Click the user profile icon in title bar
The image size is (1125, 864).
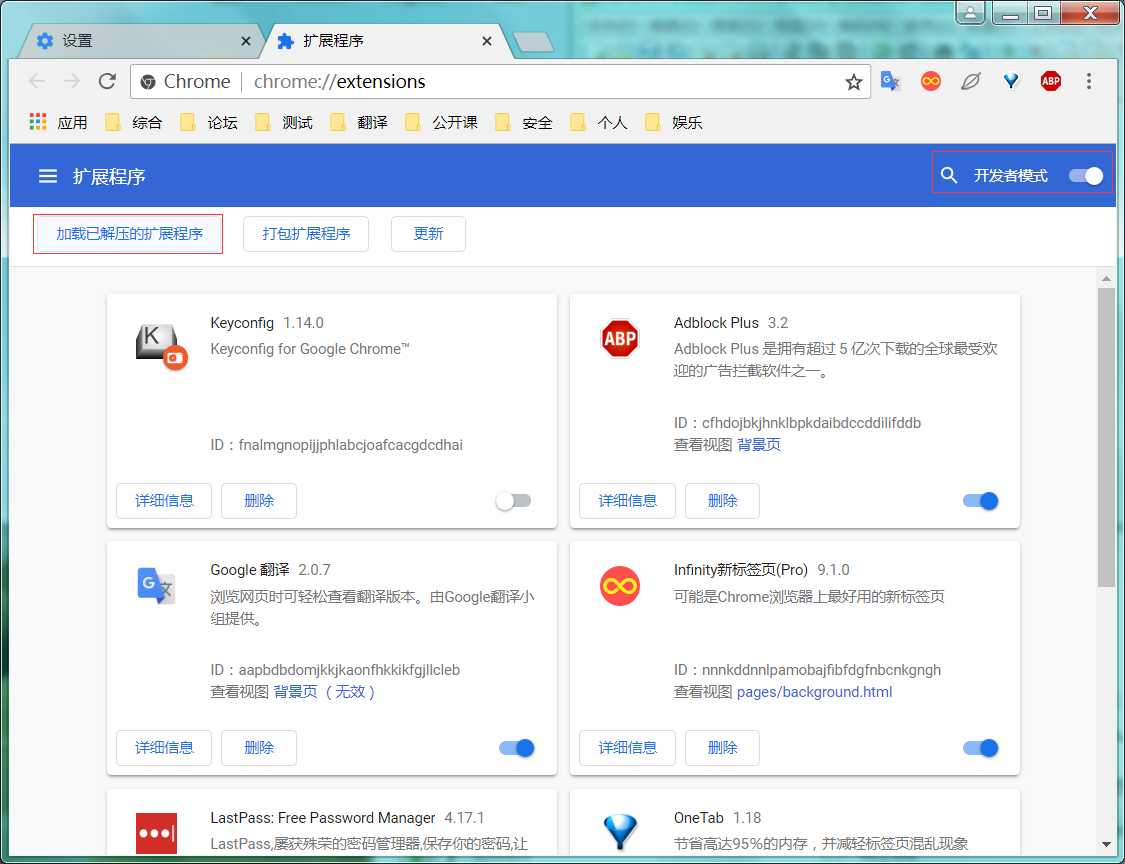(970, 12)
